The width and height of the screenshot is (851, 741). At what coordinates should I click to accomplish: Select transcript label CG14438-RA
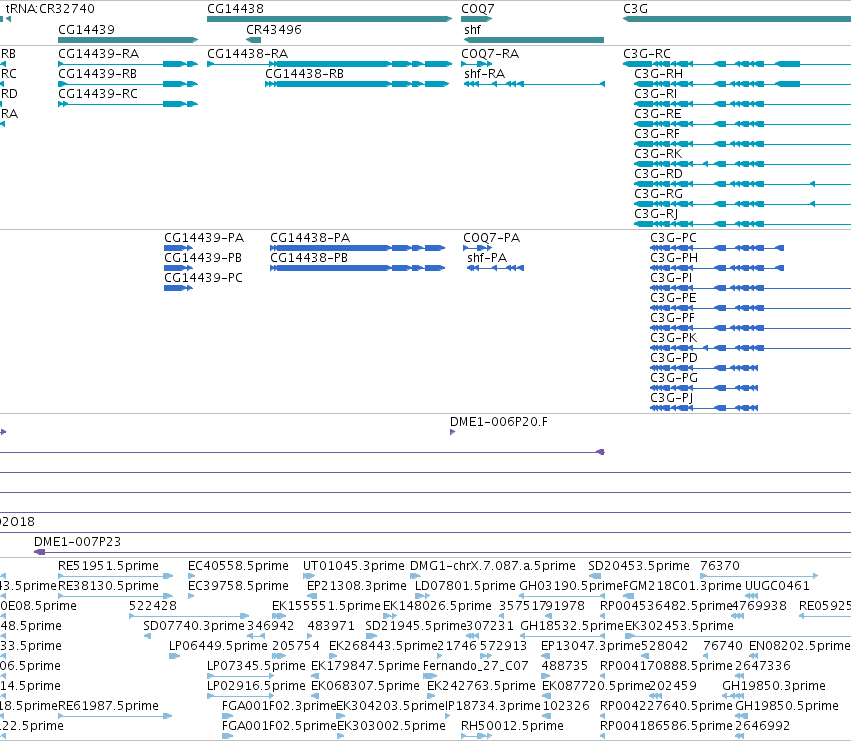click(x=247, y=54)
